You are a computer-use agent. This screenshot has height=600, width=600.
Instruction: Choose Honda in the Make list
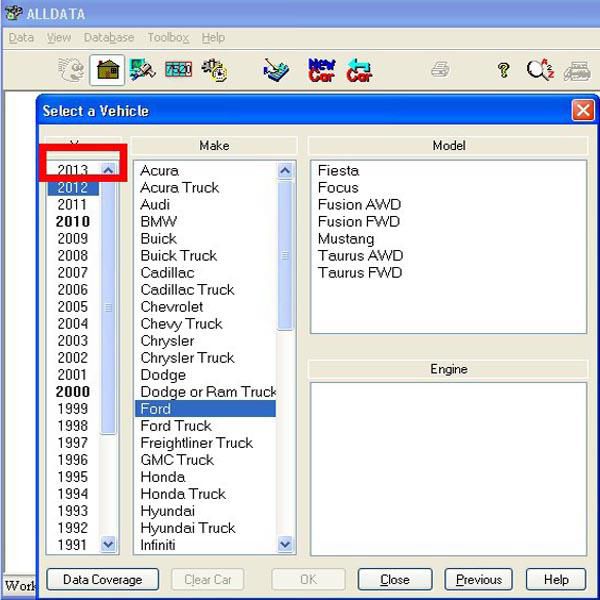tap(161, 477)
